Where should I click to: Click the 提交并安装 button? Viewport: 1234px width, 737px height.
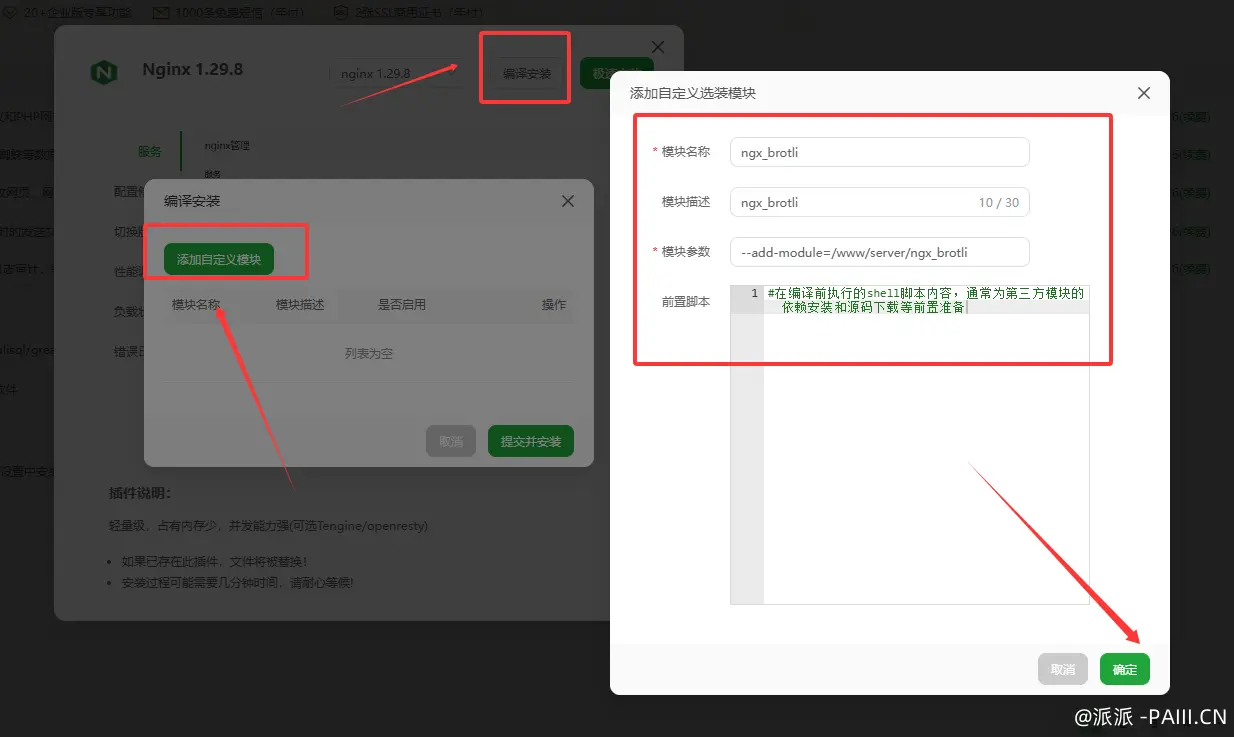click(x=531, y=441)
